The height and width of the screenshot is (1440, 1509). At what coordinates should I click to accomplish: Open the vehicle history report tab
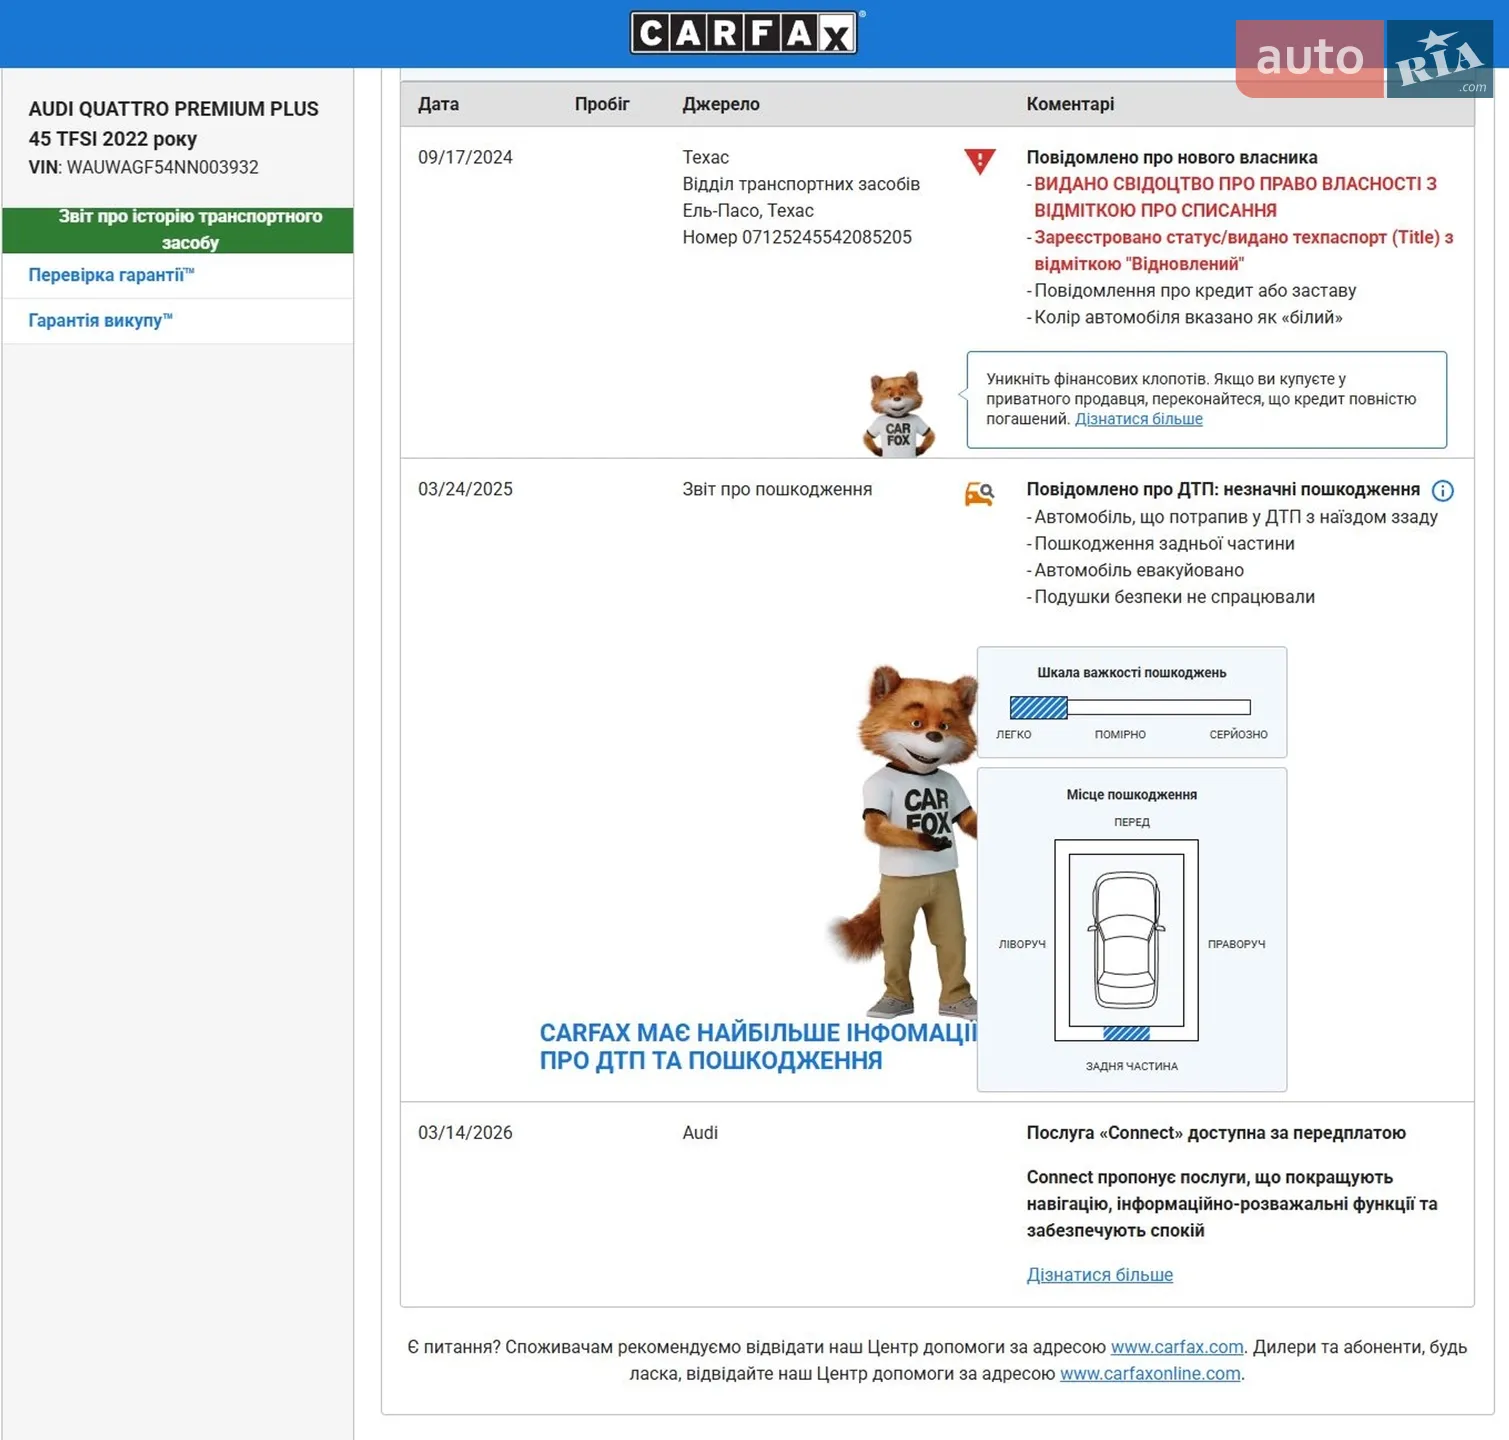(178, 230)
